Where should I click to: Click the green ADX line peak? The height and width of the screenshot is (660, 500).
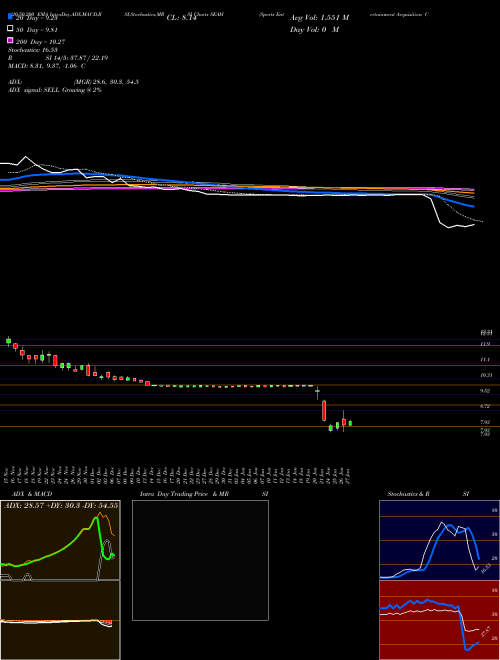point(96,519)
